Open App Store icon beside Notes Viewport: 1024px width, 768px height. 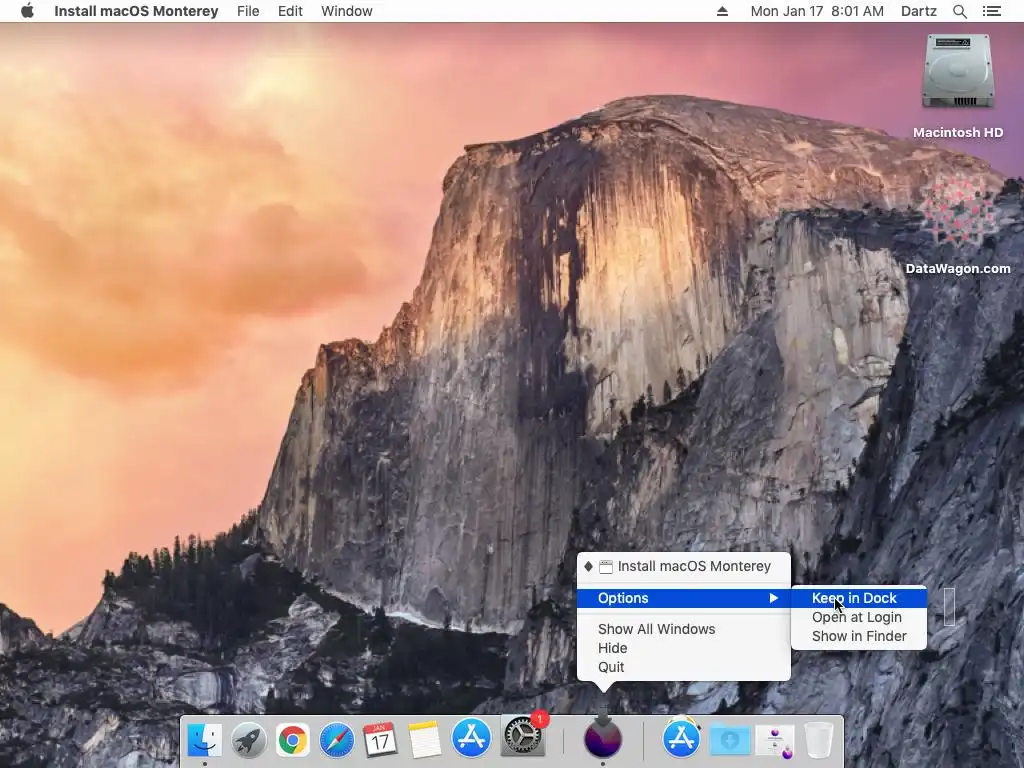(471, 738)
